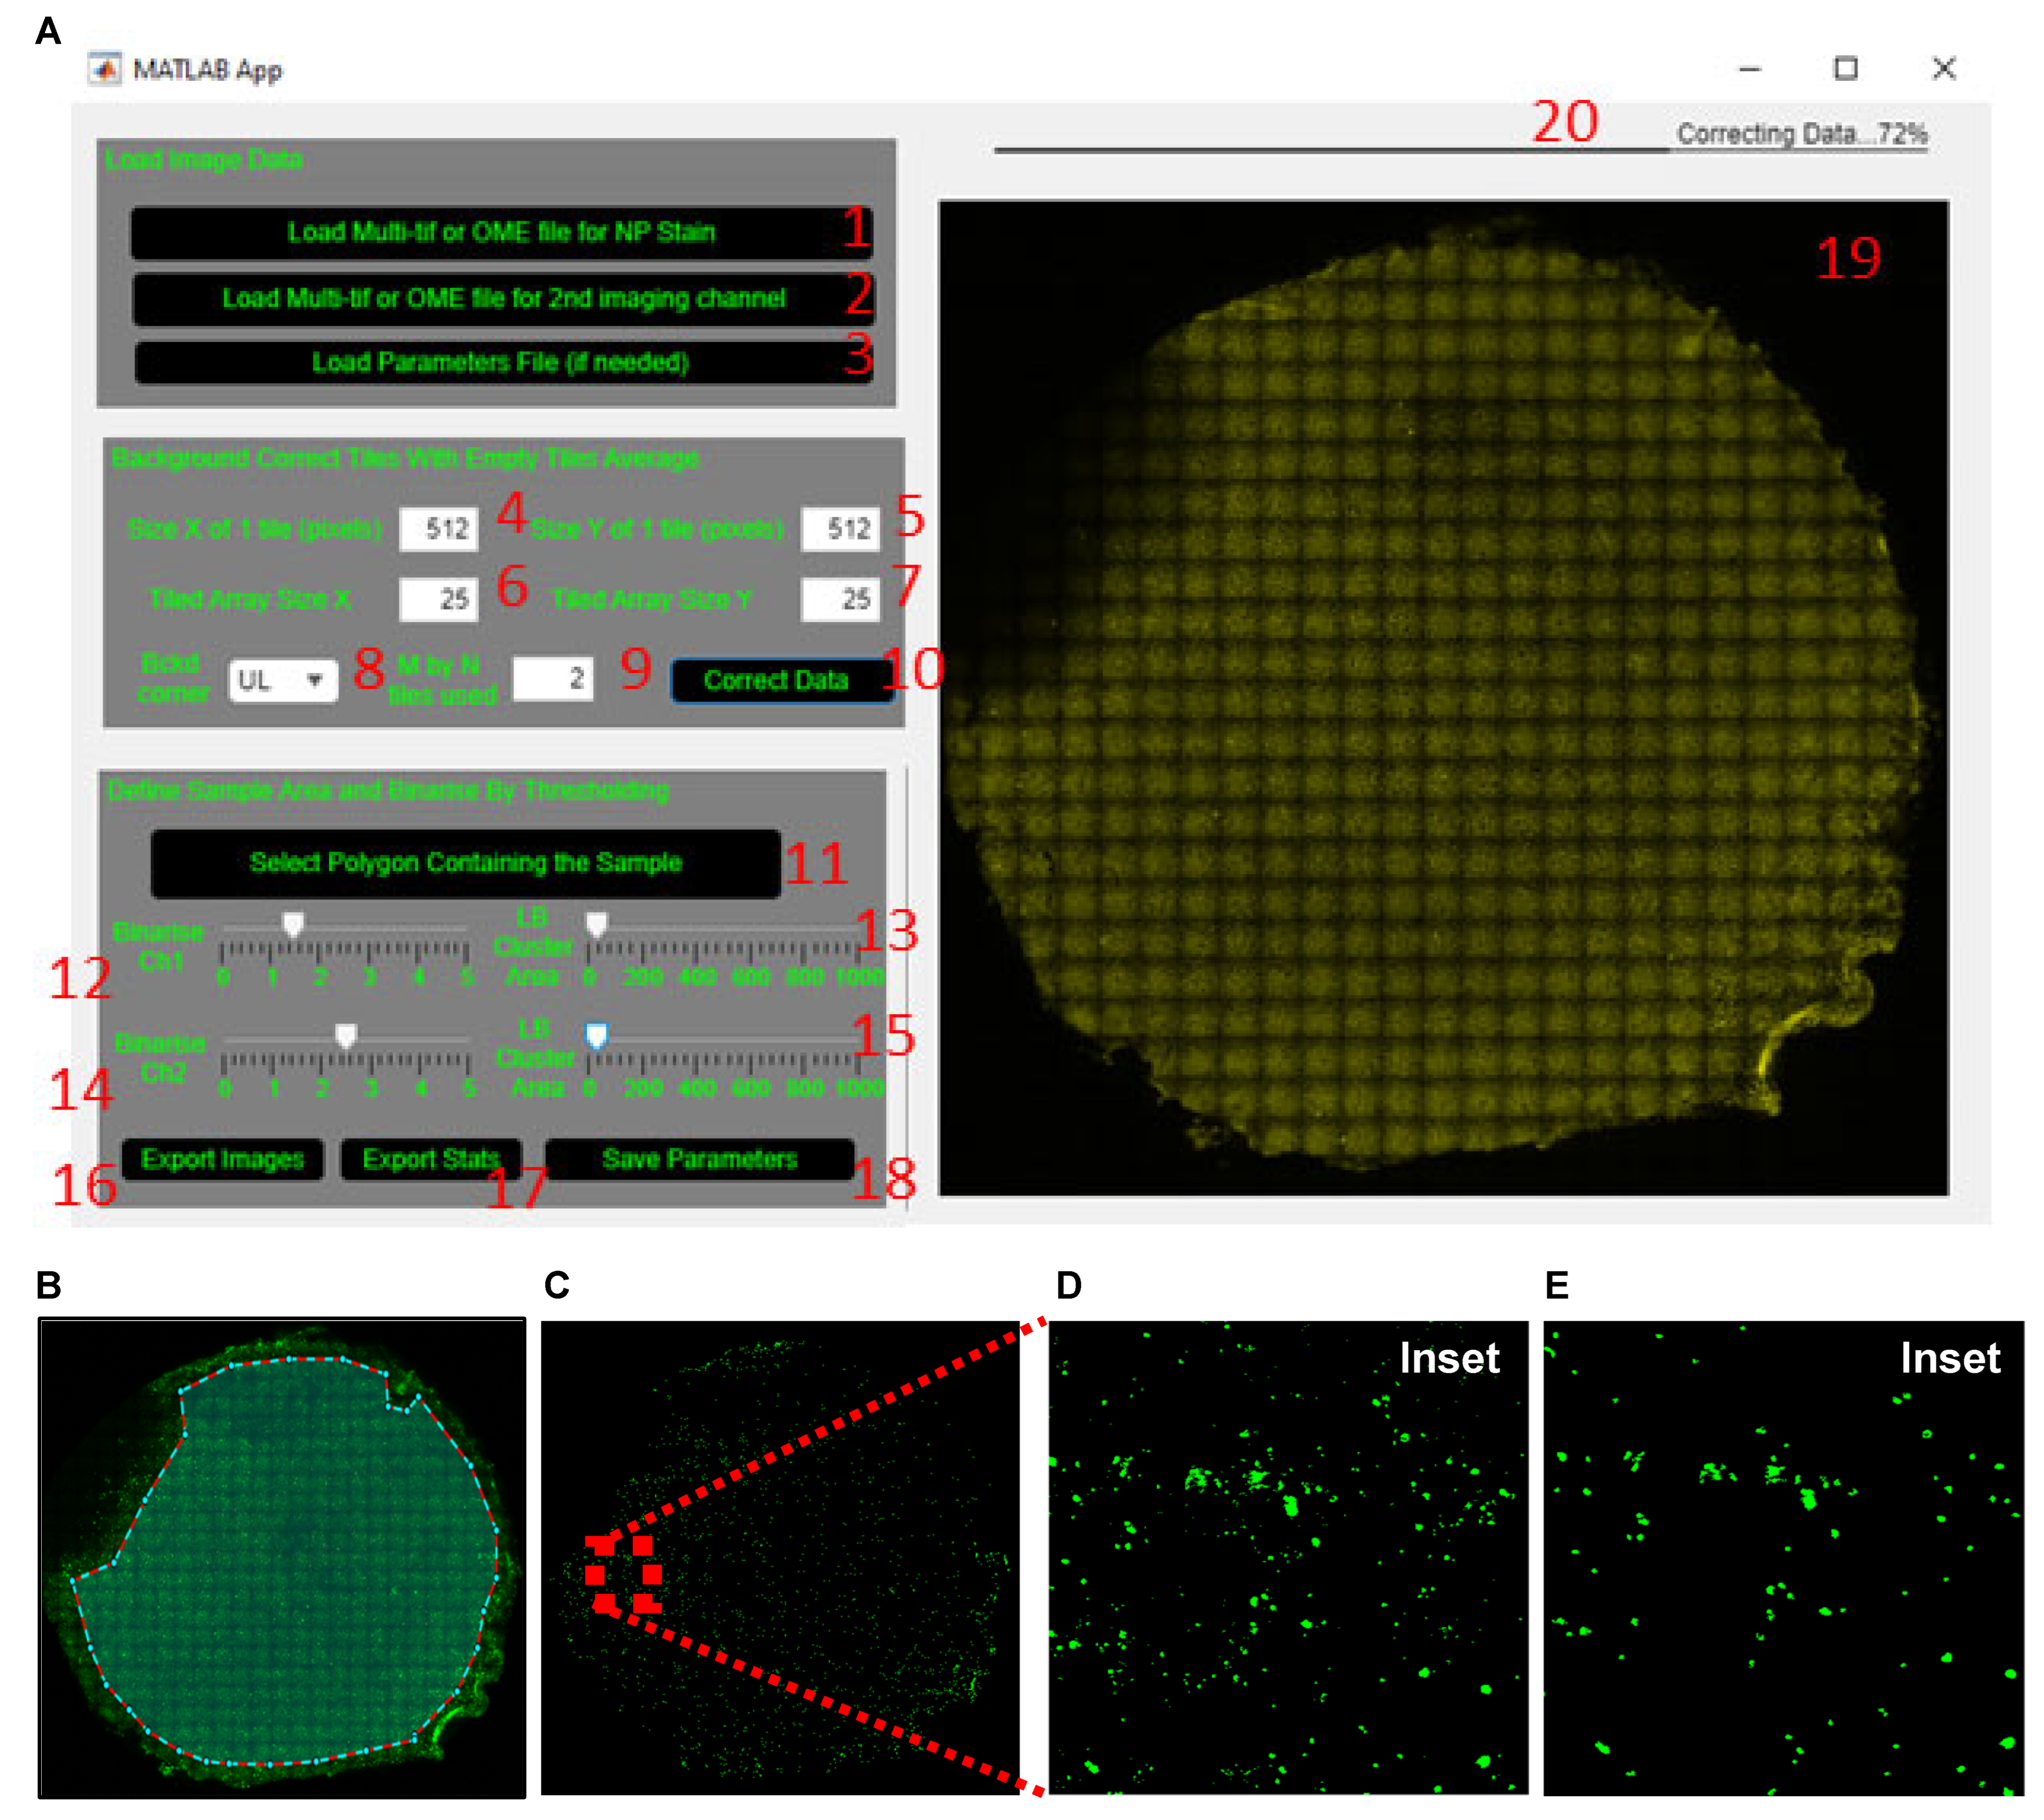Click the Ch2 LB Cluster Area slider handle

click(596, 1034)
